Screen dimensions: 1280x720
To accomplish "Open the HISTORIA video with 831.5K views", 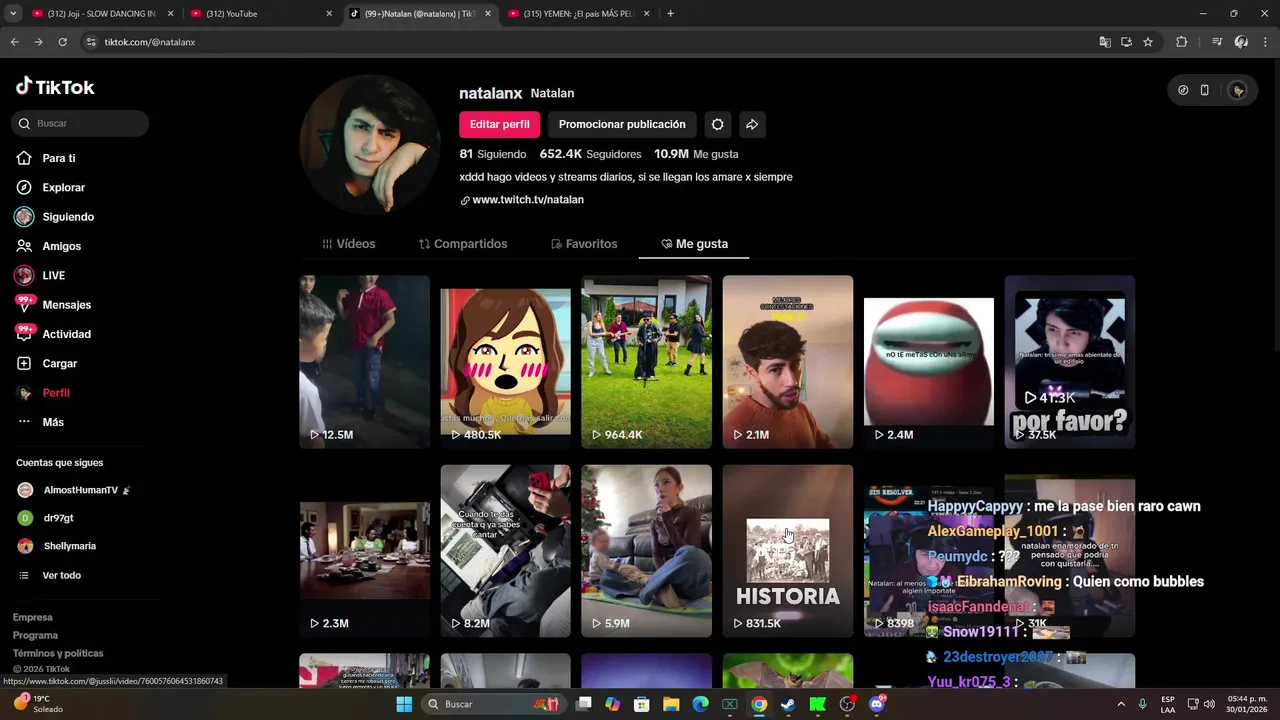I will click(x=788, y=551).
